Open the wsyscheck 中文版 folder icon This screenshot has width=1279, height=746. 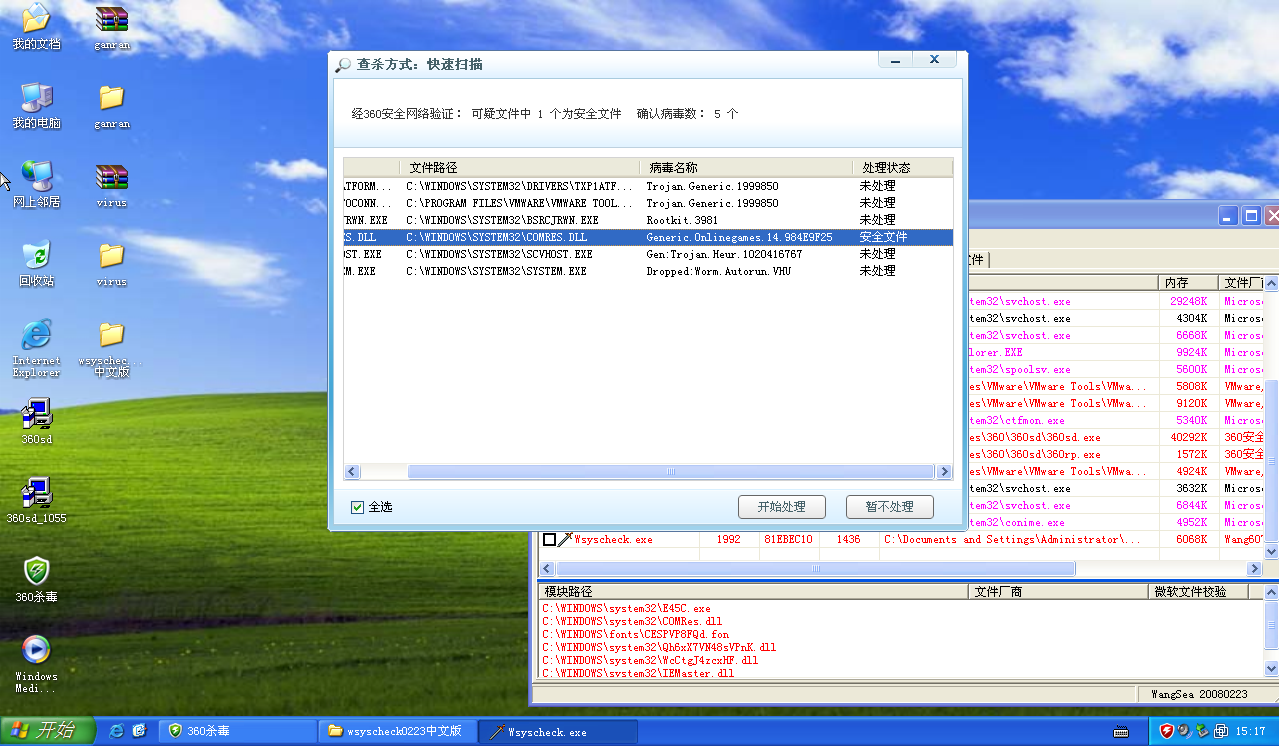point(111,348)
